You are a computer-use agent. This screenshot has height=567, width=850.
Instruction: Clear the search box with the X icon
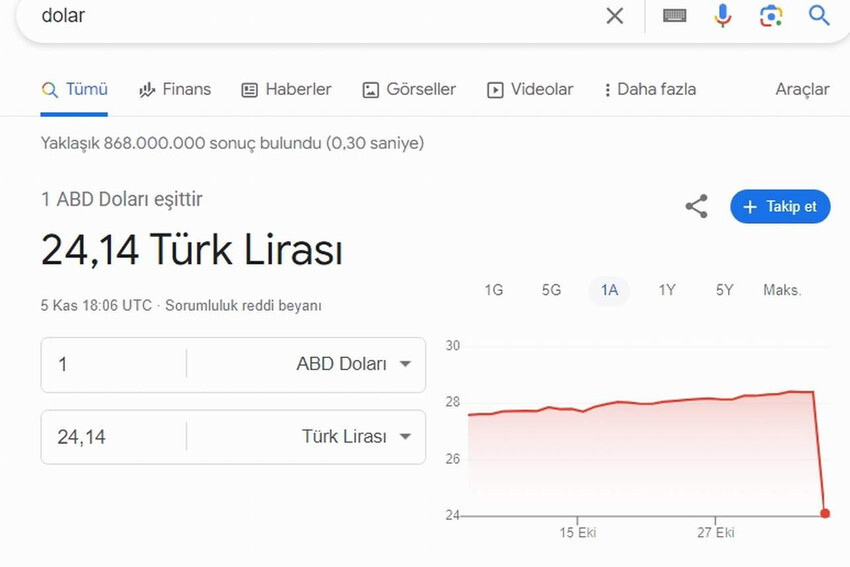click(615, 16)
